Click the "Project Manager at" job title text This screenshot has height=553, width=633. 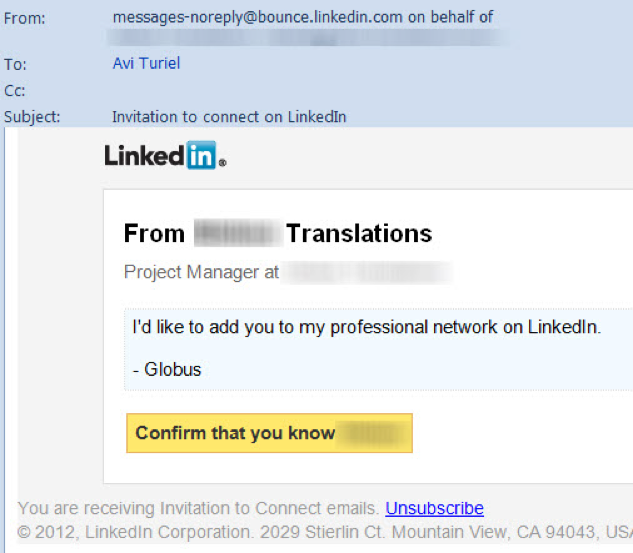(x=201, y=272)
